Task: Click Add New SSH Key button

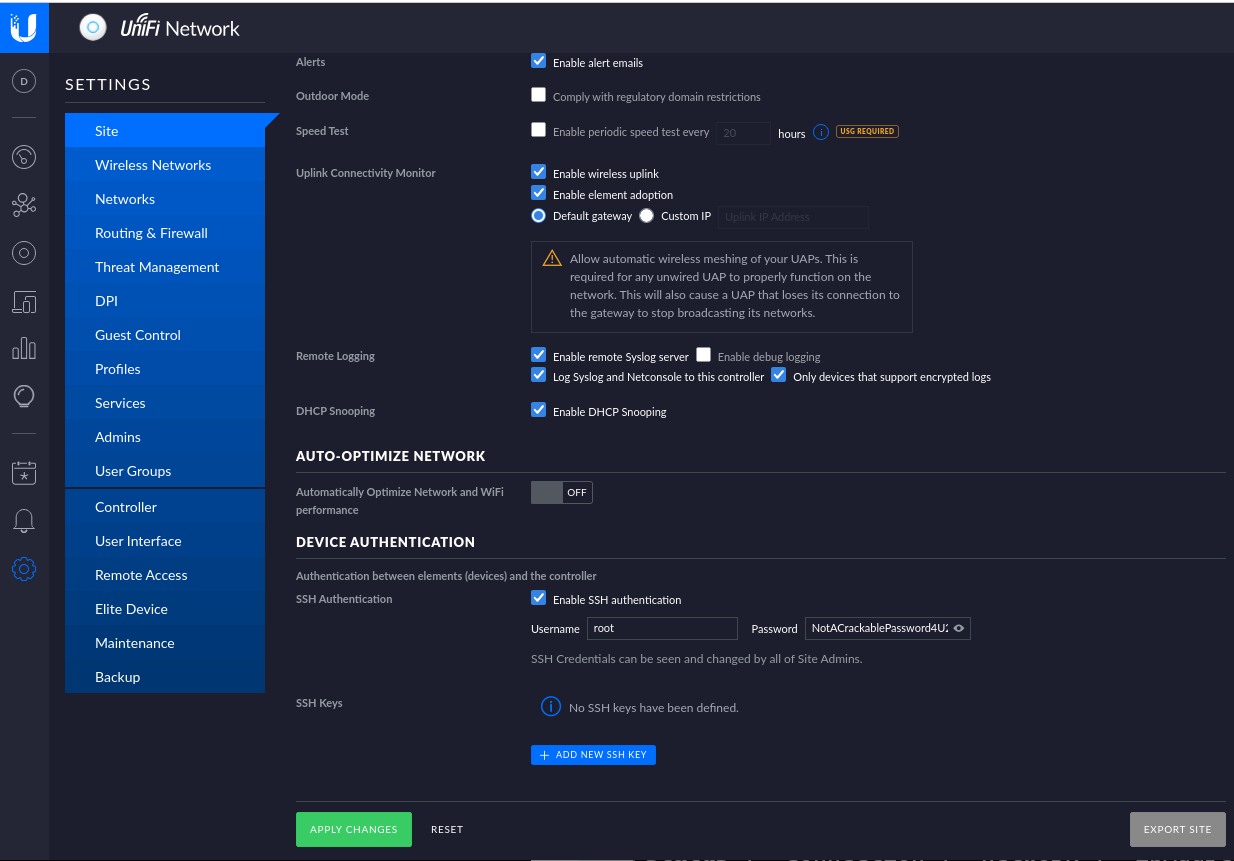Action: coord(593,755)
